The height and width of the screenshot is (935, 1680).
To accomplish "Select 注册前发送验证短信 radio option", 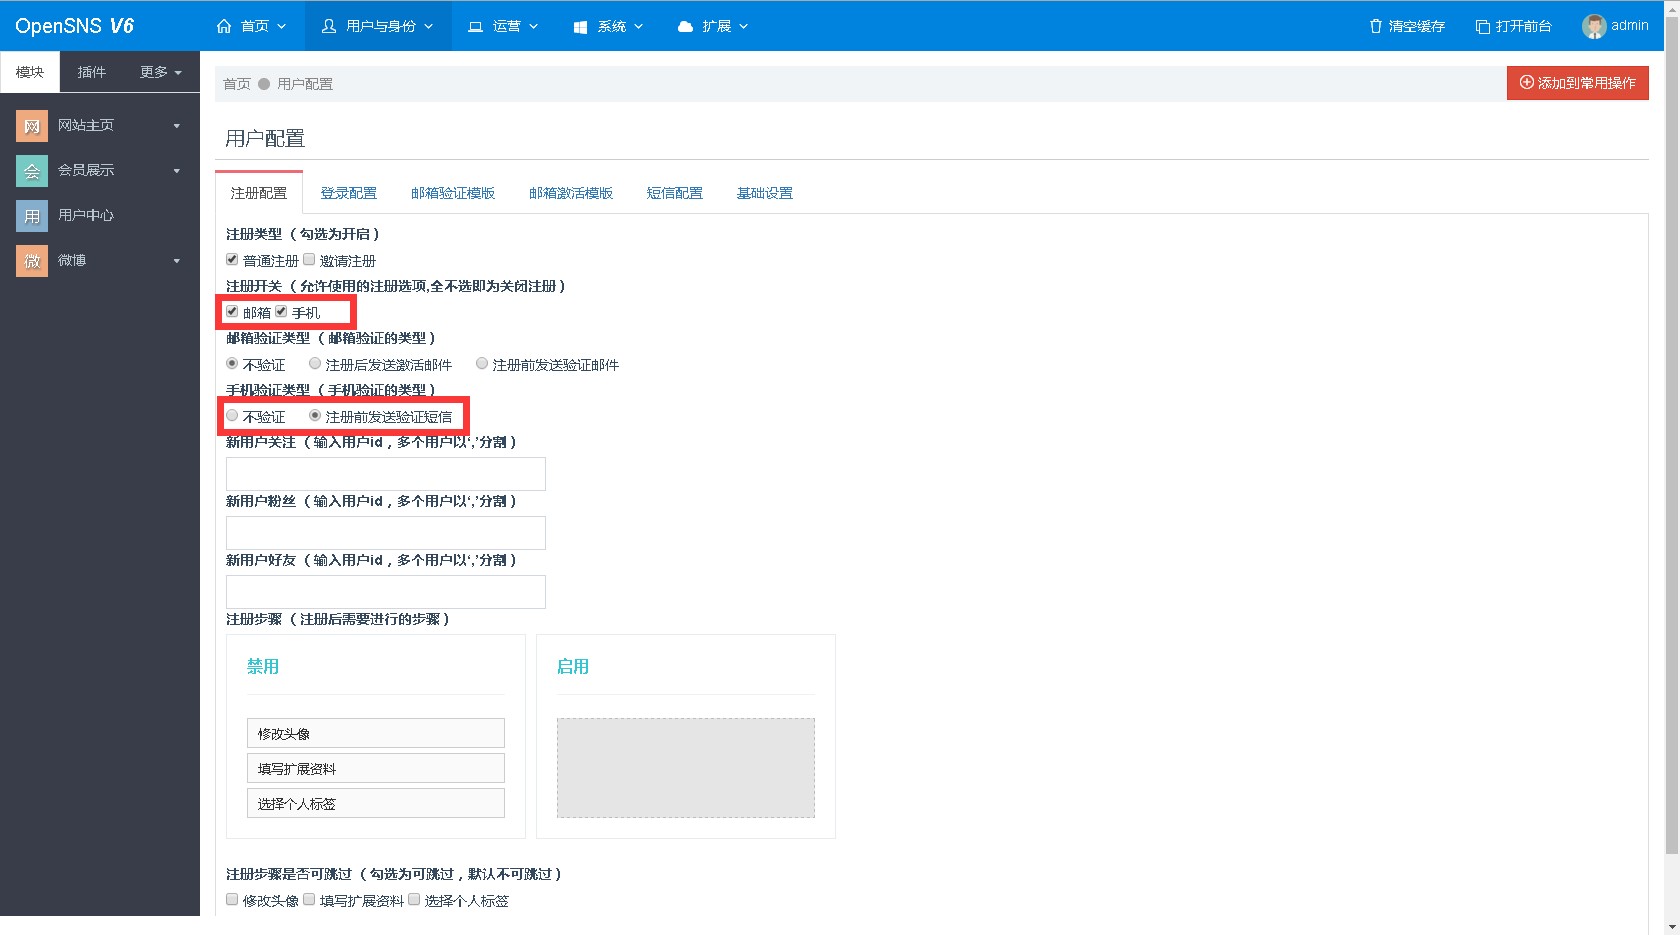I will (315, 415).
